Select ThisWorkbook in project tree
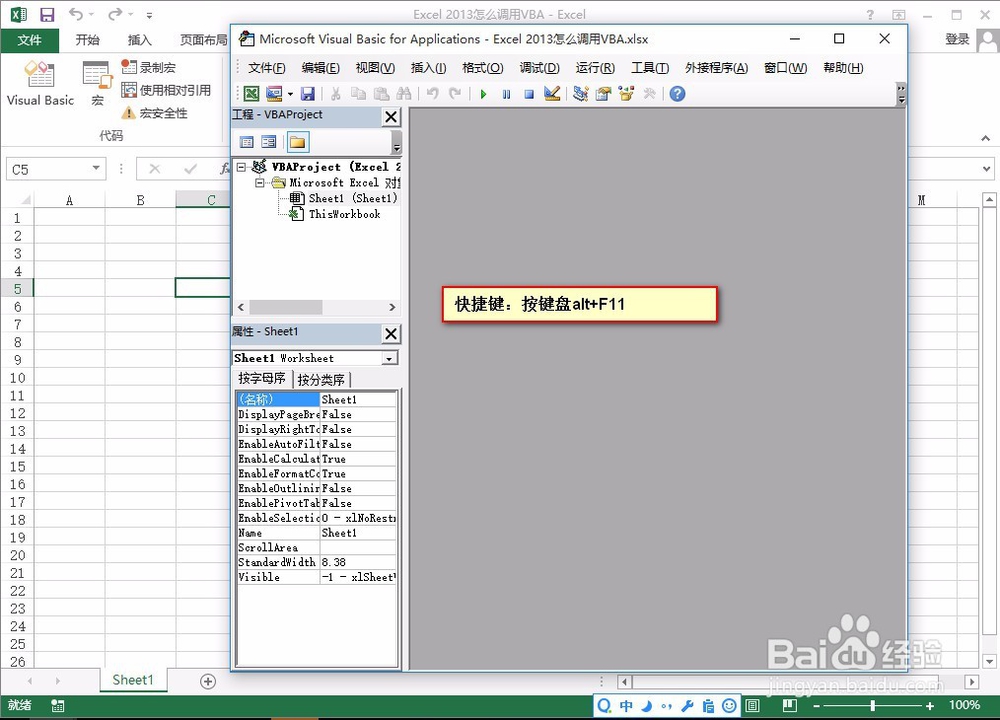1000x720 pixels. 344,214
